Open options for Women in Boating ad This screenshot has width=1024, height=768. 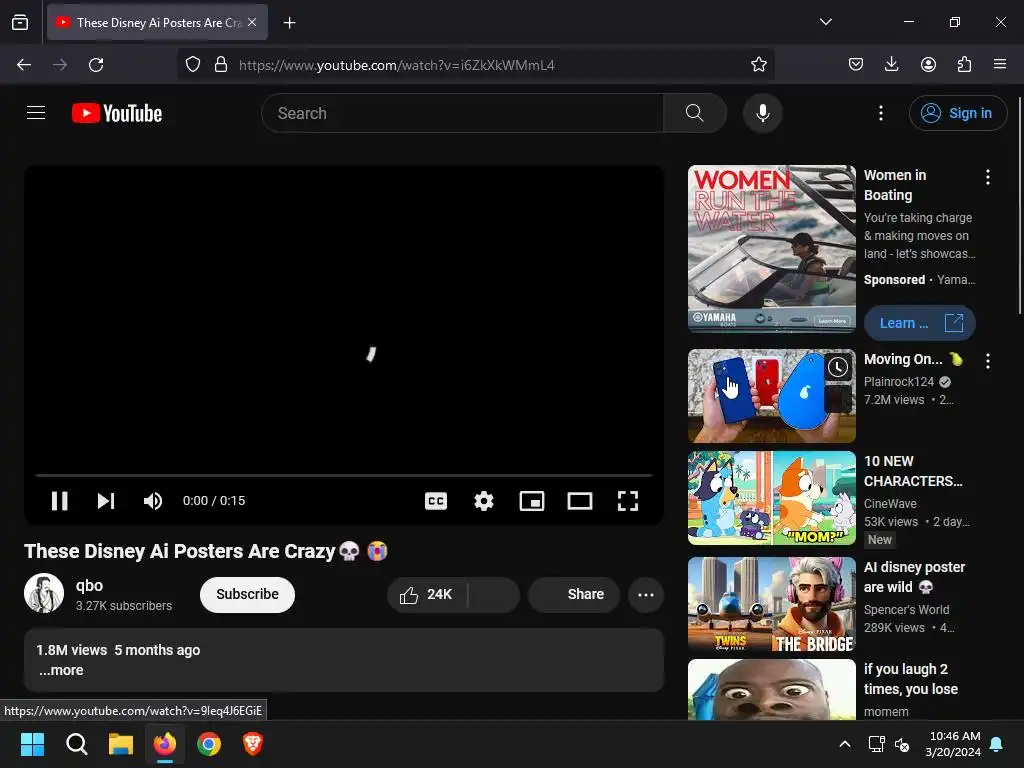click(987, 177)
